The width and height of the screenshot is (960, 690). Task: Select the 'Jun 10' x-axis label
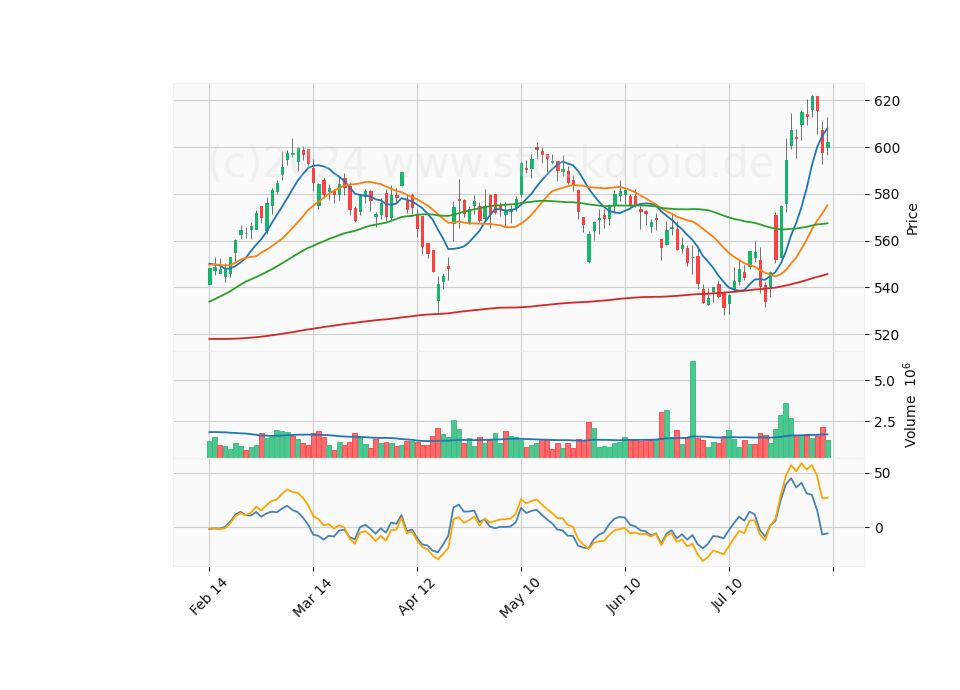pyautogui.click(x=624, y=596)
